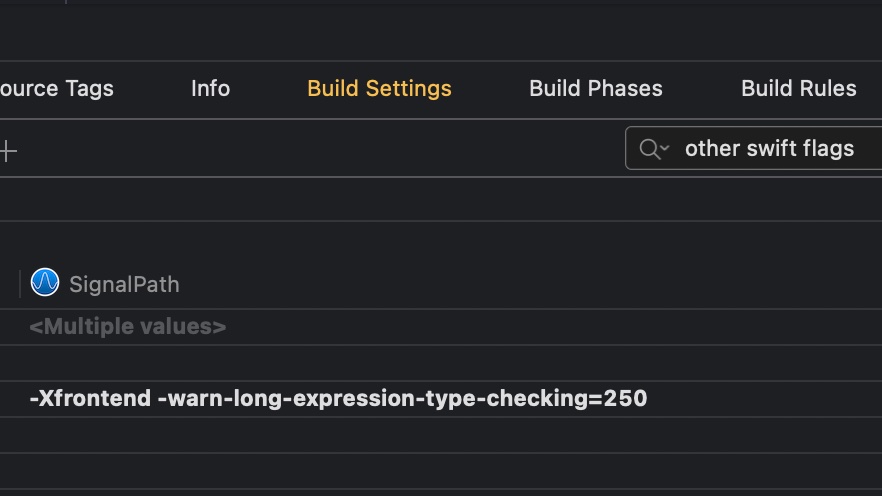Click the blank row just above SignalPath header
This screenshot has height=496, width=882.
[x=400, y=240]
